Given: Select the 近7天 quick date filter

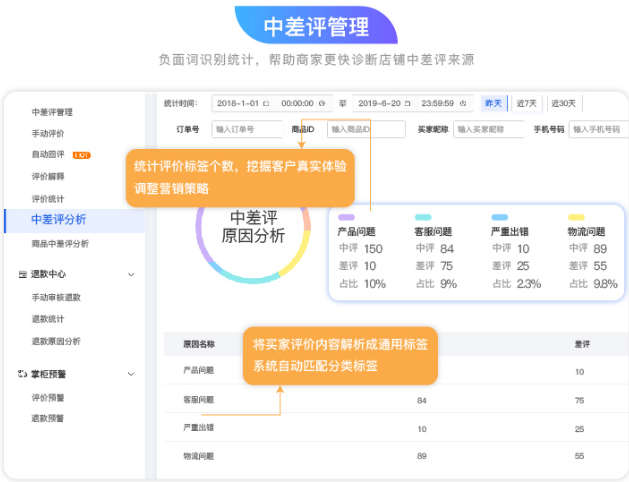Looking at the screenshot, I should pyautogui.click(x=526, y=103).
